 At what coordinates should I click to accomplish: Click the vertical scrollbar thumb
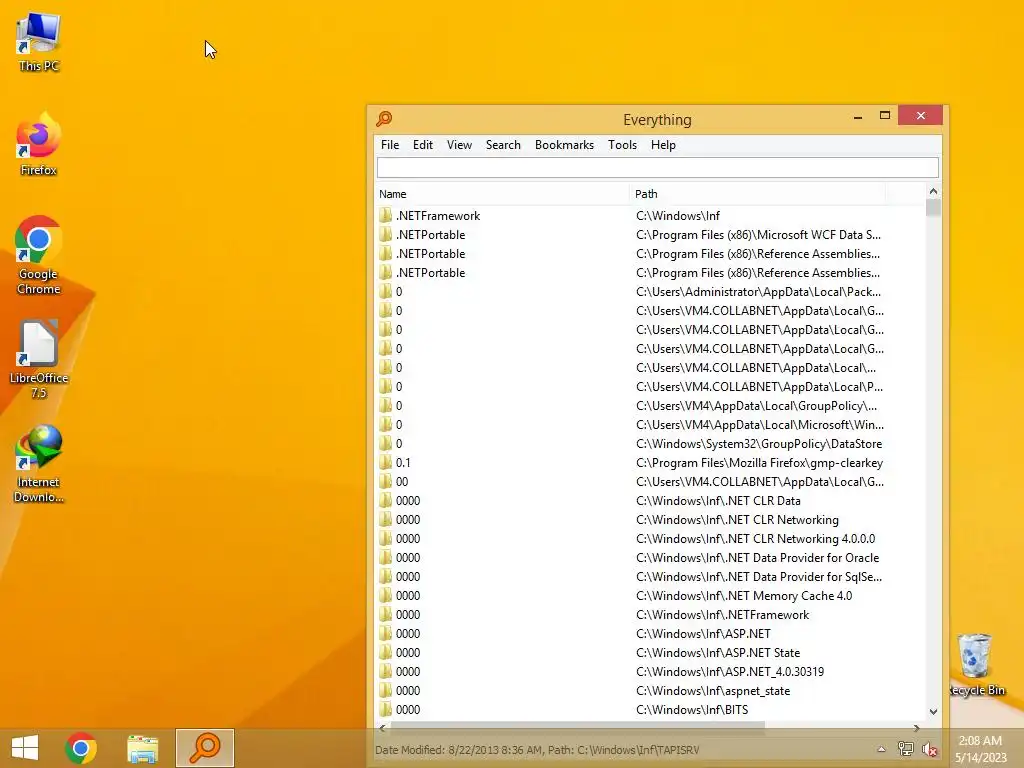[x=933, y=208]
